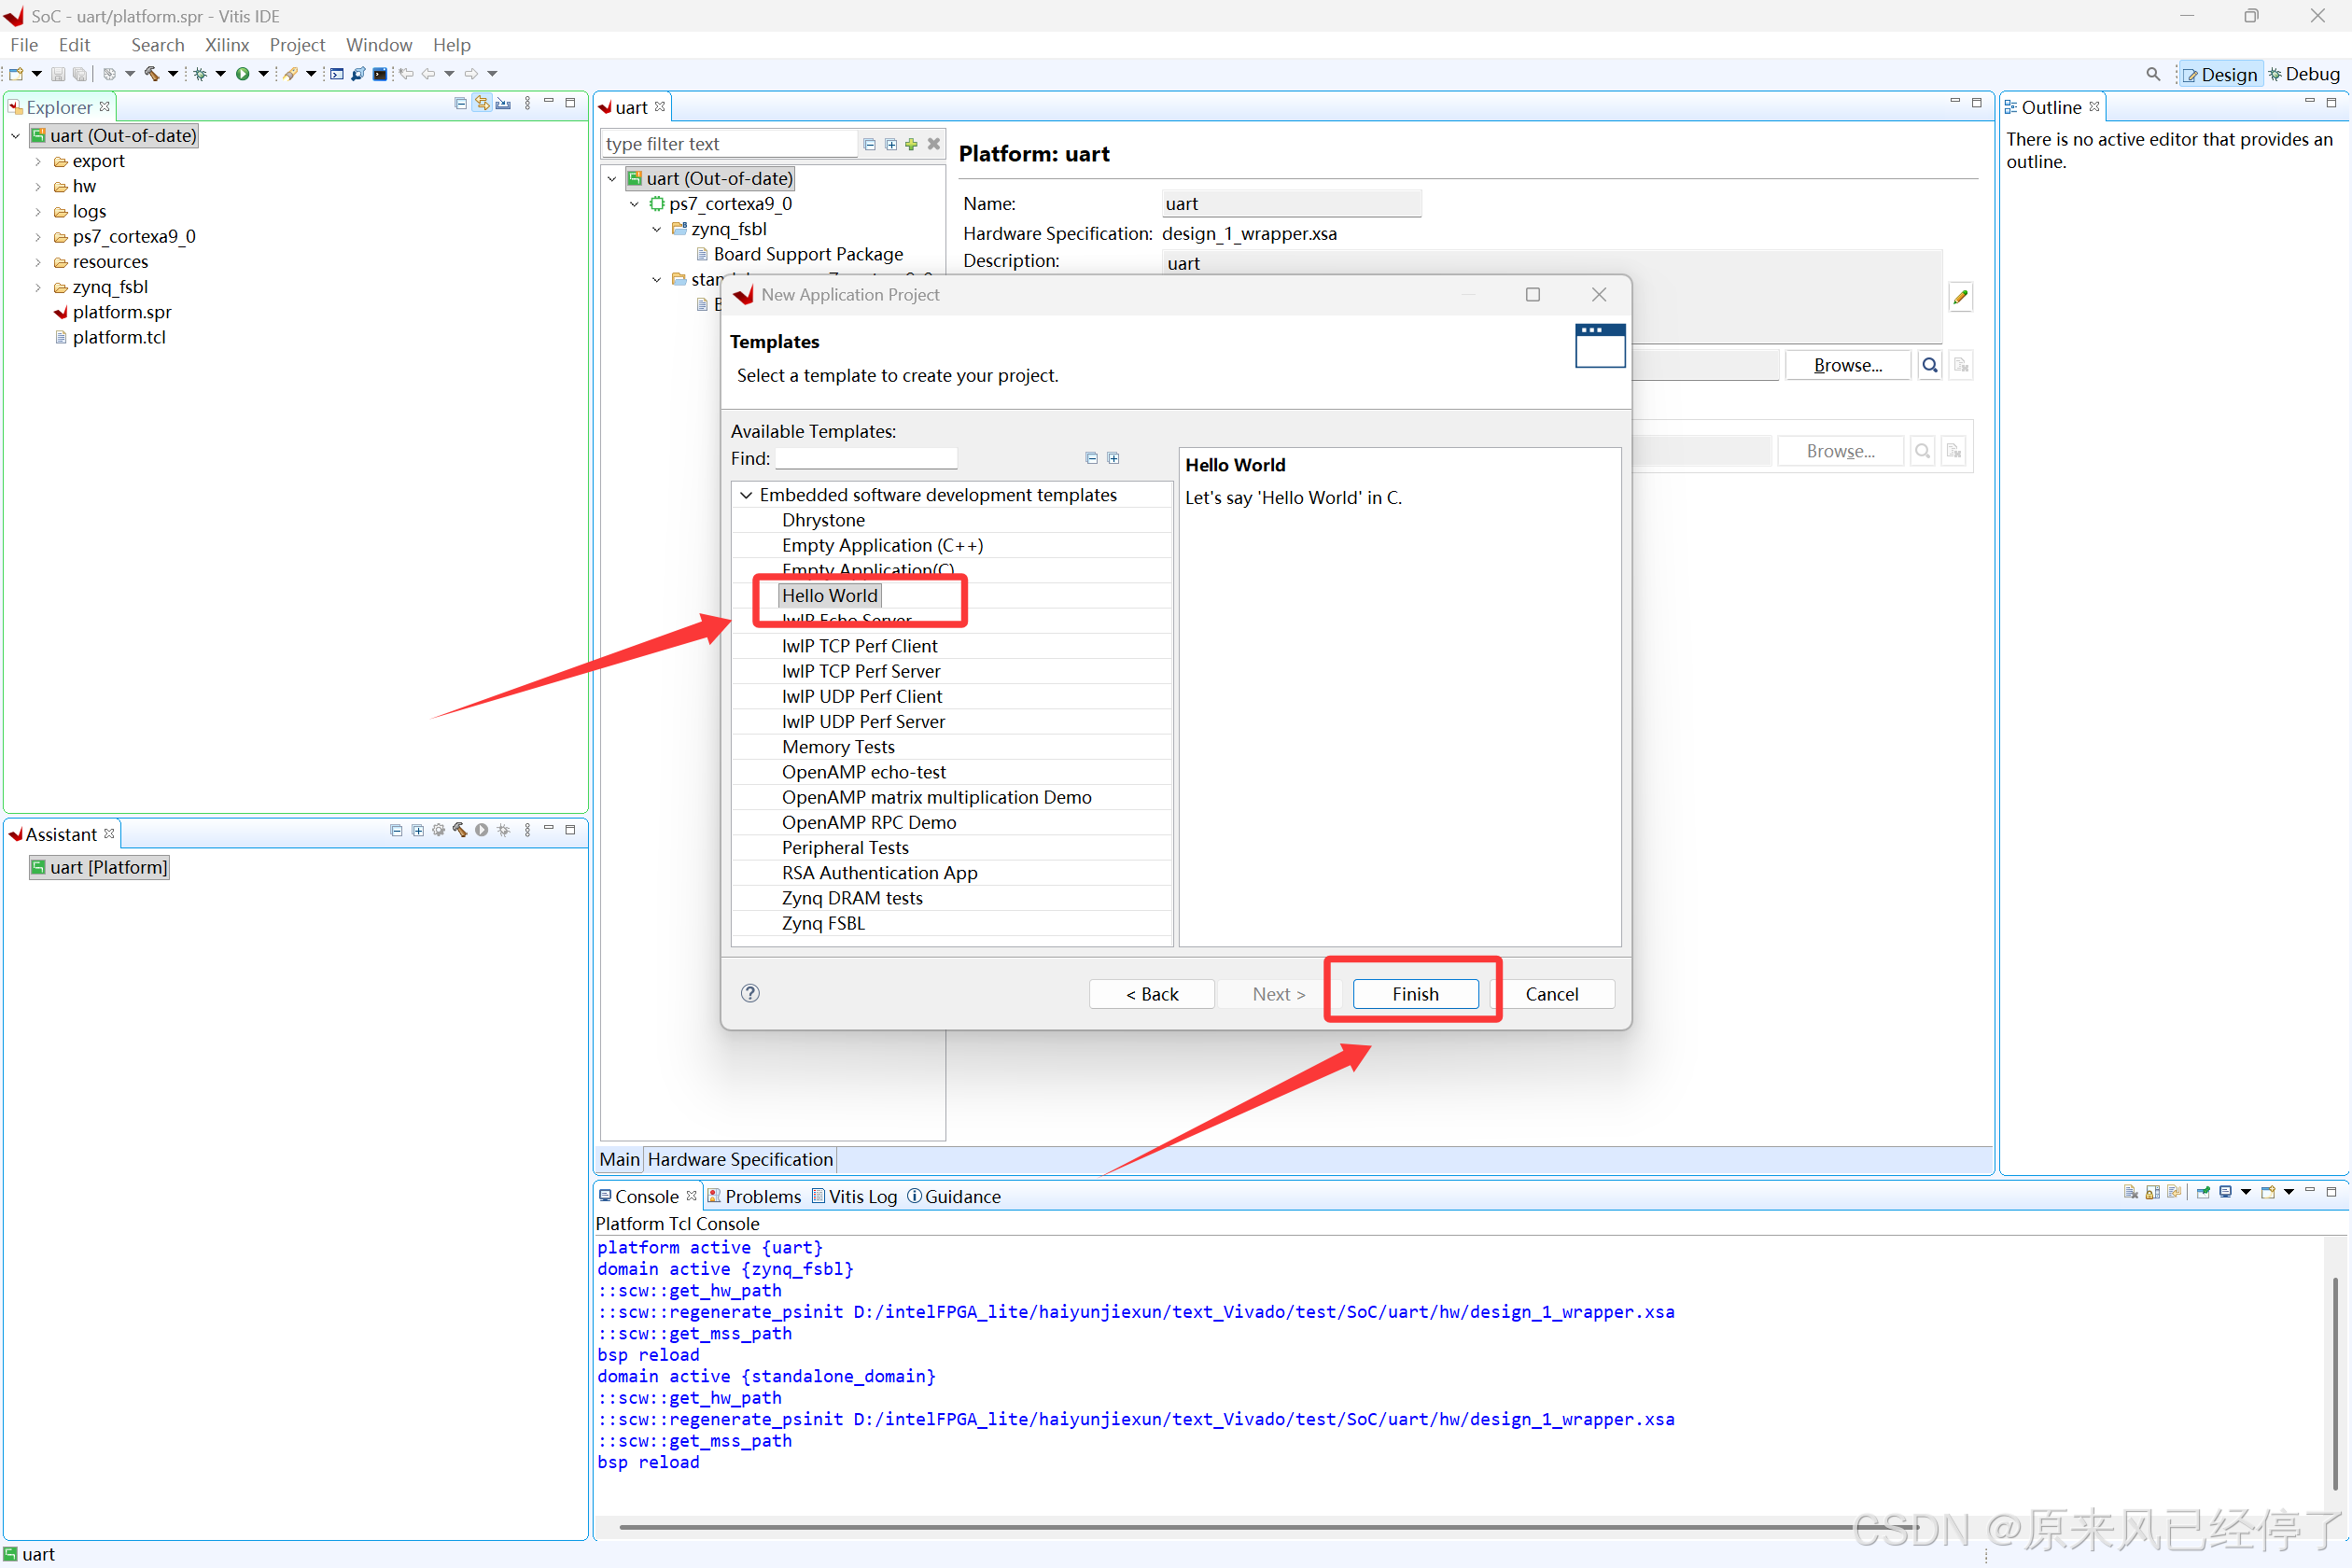Click the search magnifier next to Browse
This screenshot has width=2352, height=1568.
[x=1929, y=365]
